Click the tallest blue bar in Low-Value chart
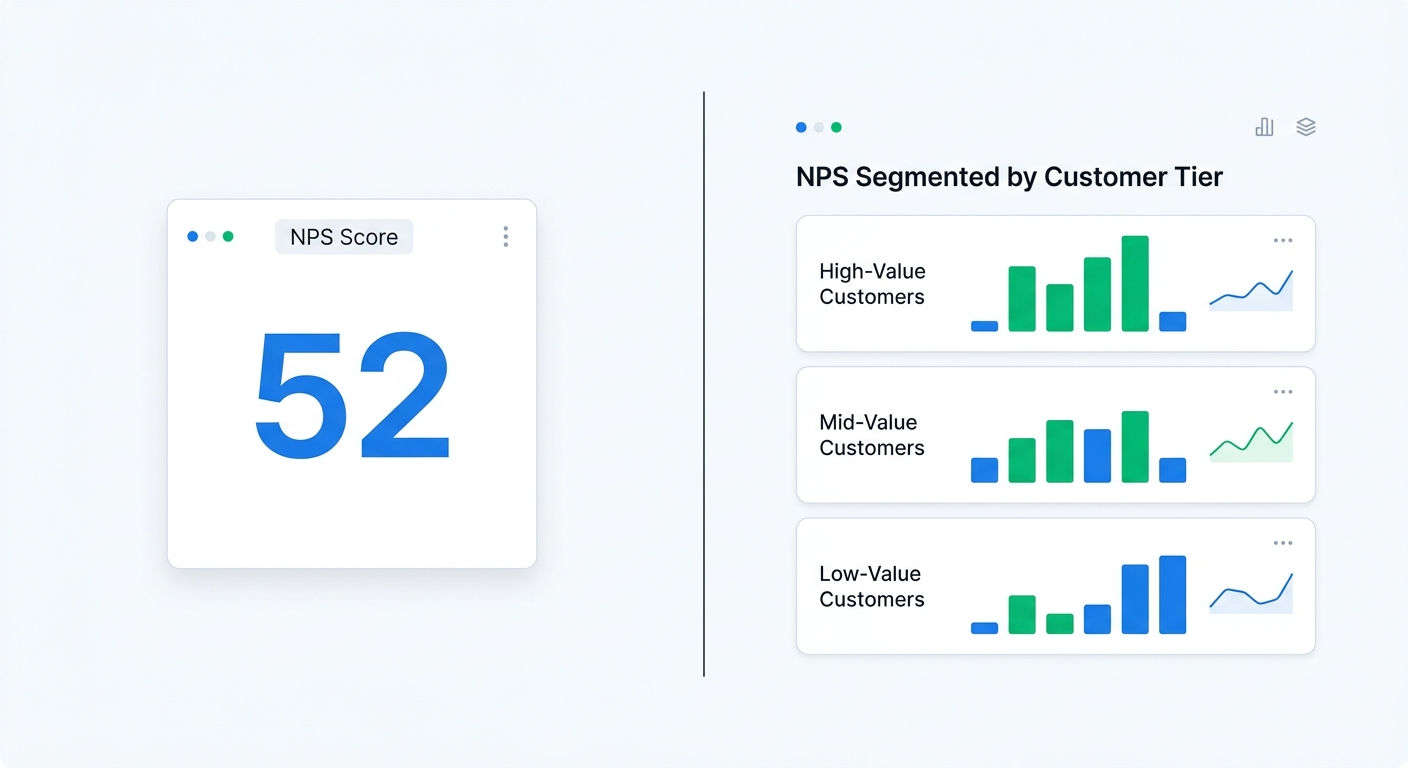Image resolution: width=1408 pixels, height=768 pixels. [x=1172, y=595]
